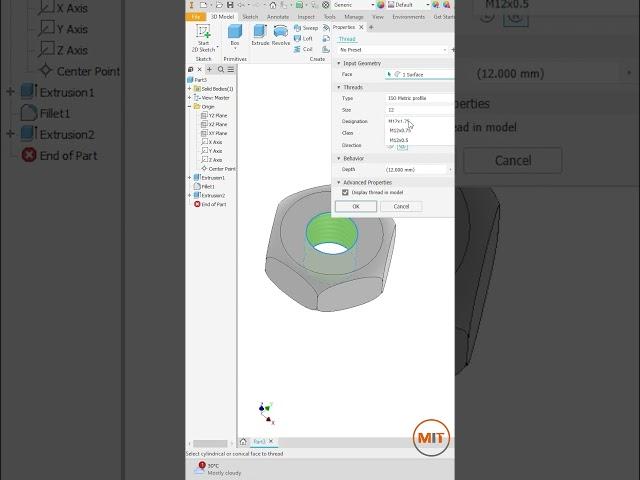The image size is (640, 480).
Task: Click OK in Thread properties
Action: coord(356,207)
